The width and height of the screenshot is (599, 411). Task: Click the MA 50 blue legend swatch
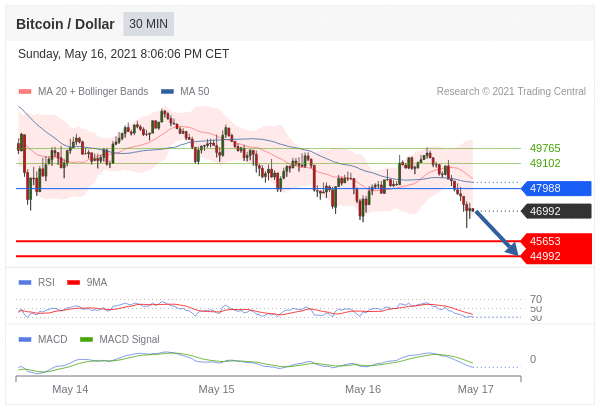click(167, 91)
